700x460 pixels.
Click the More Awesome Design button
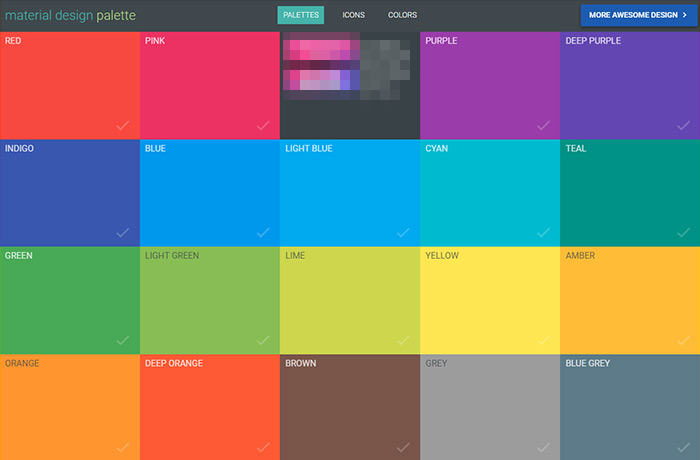point(638,15)
